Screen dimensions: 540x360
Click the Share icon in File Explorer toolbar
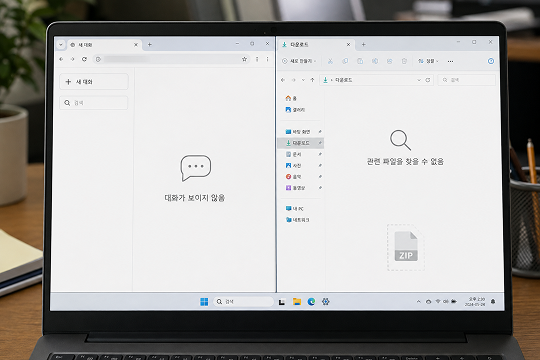click(x=390, y=61)
